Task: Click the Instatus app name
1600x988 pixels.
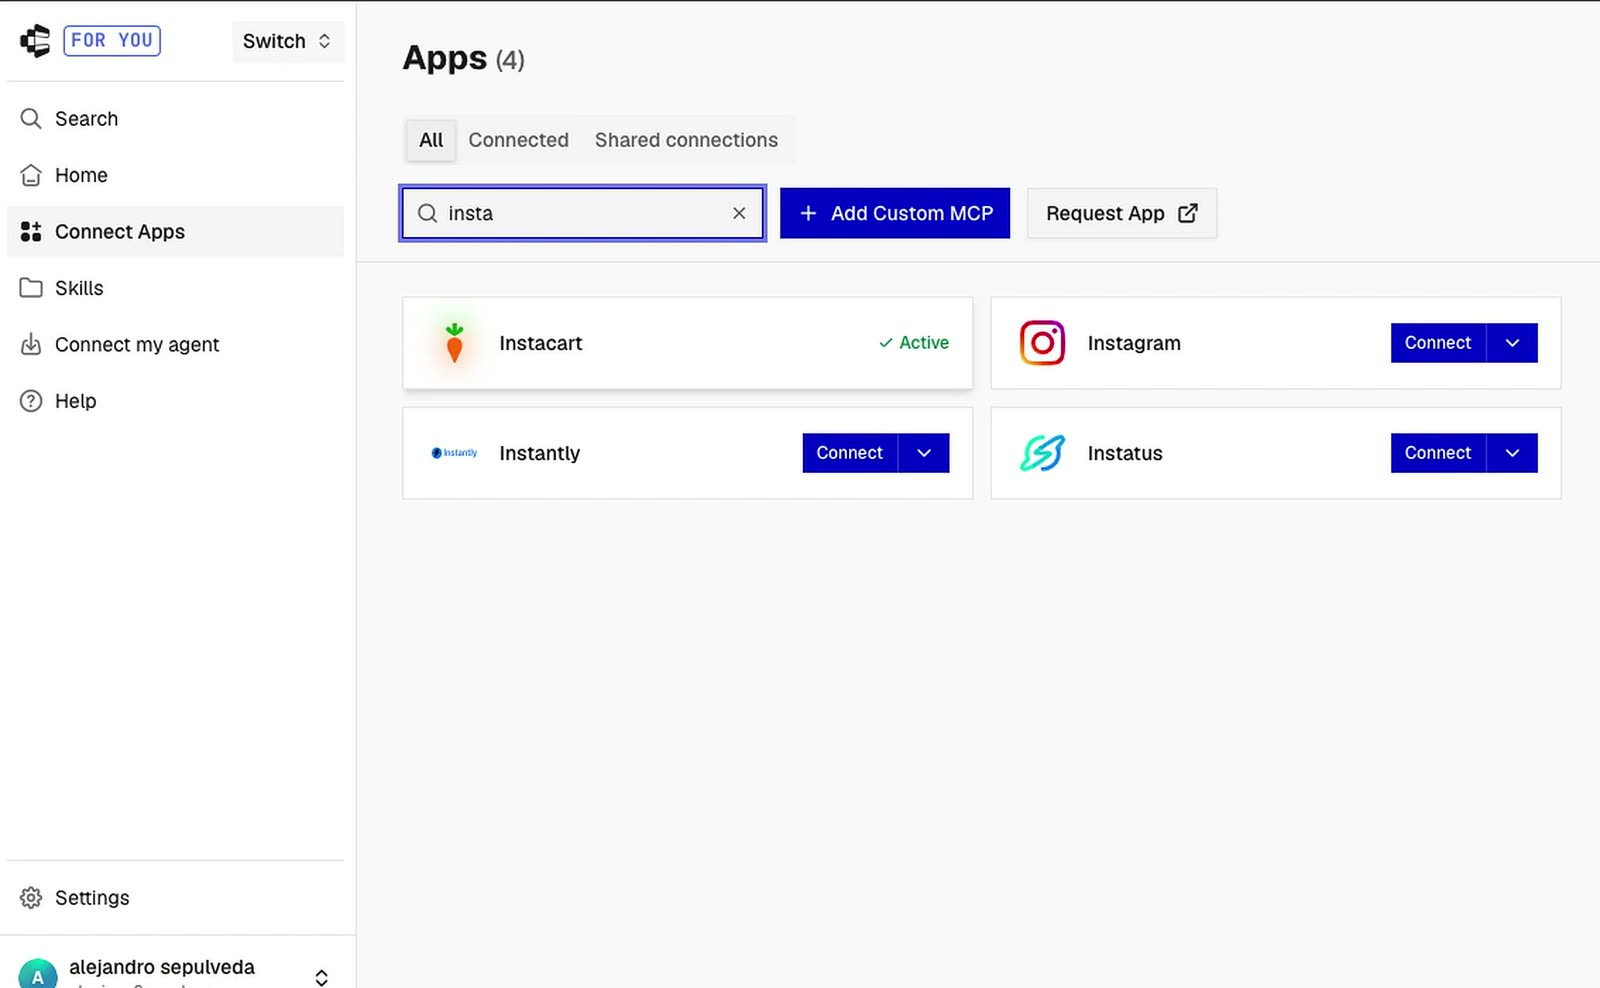Action: pyautogui.click(x=1125, y=453)
